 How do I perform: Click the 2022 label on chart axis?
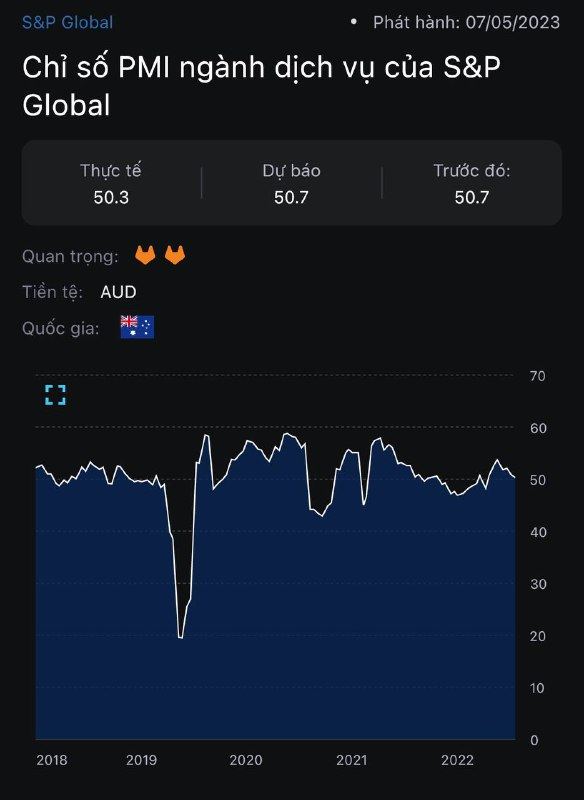[x=458, y=760]
